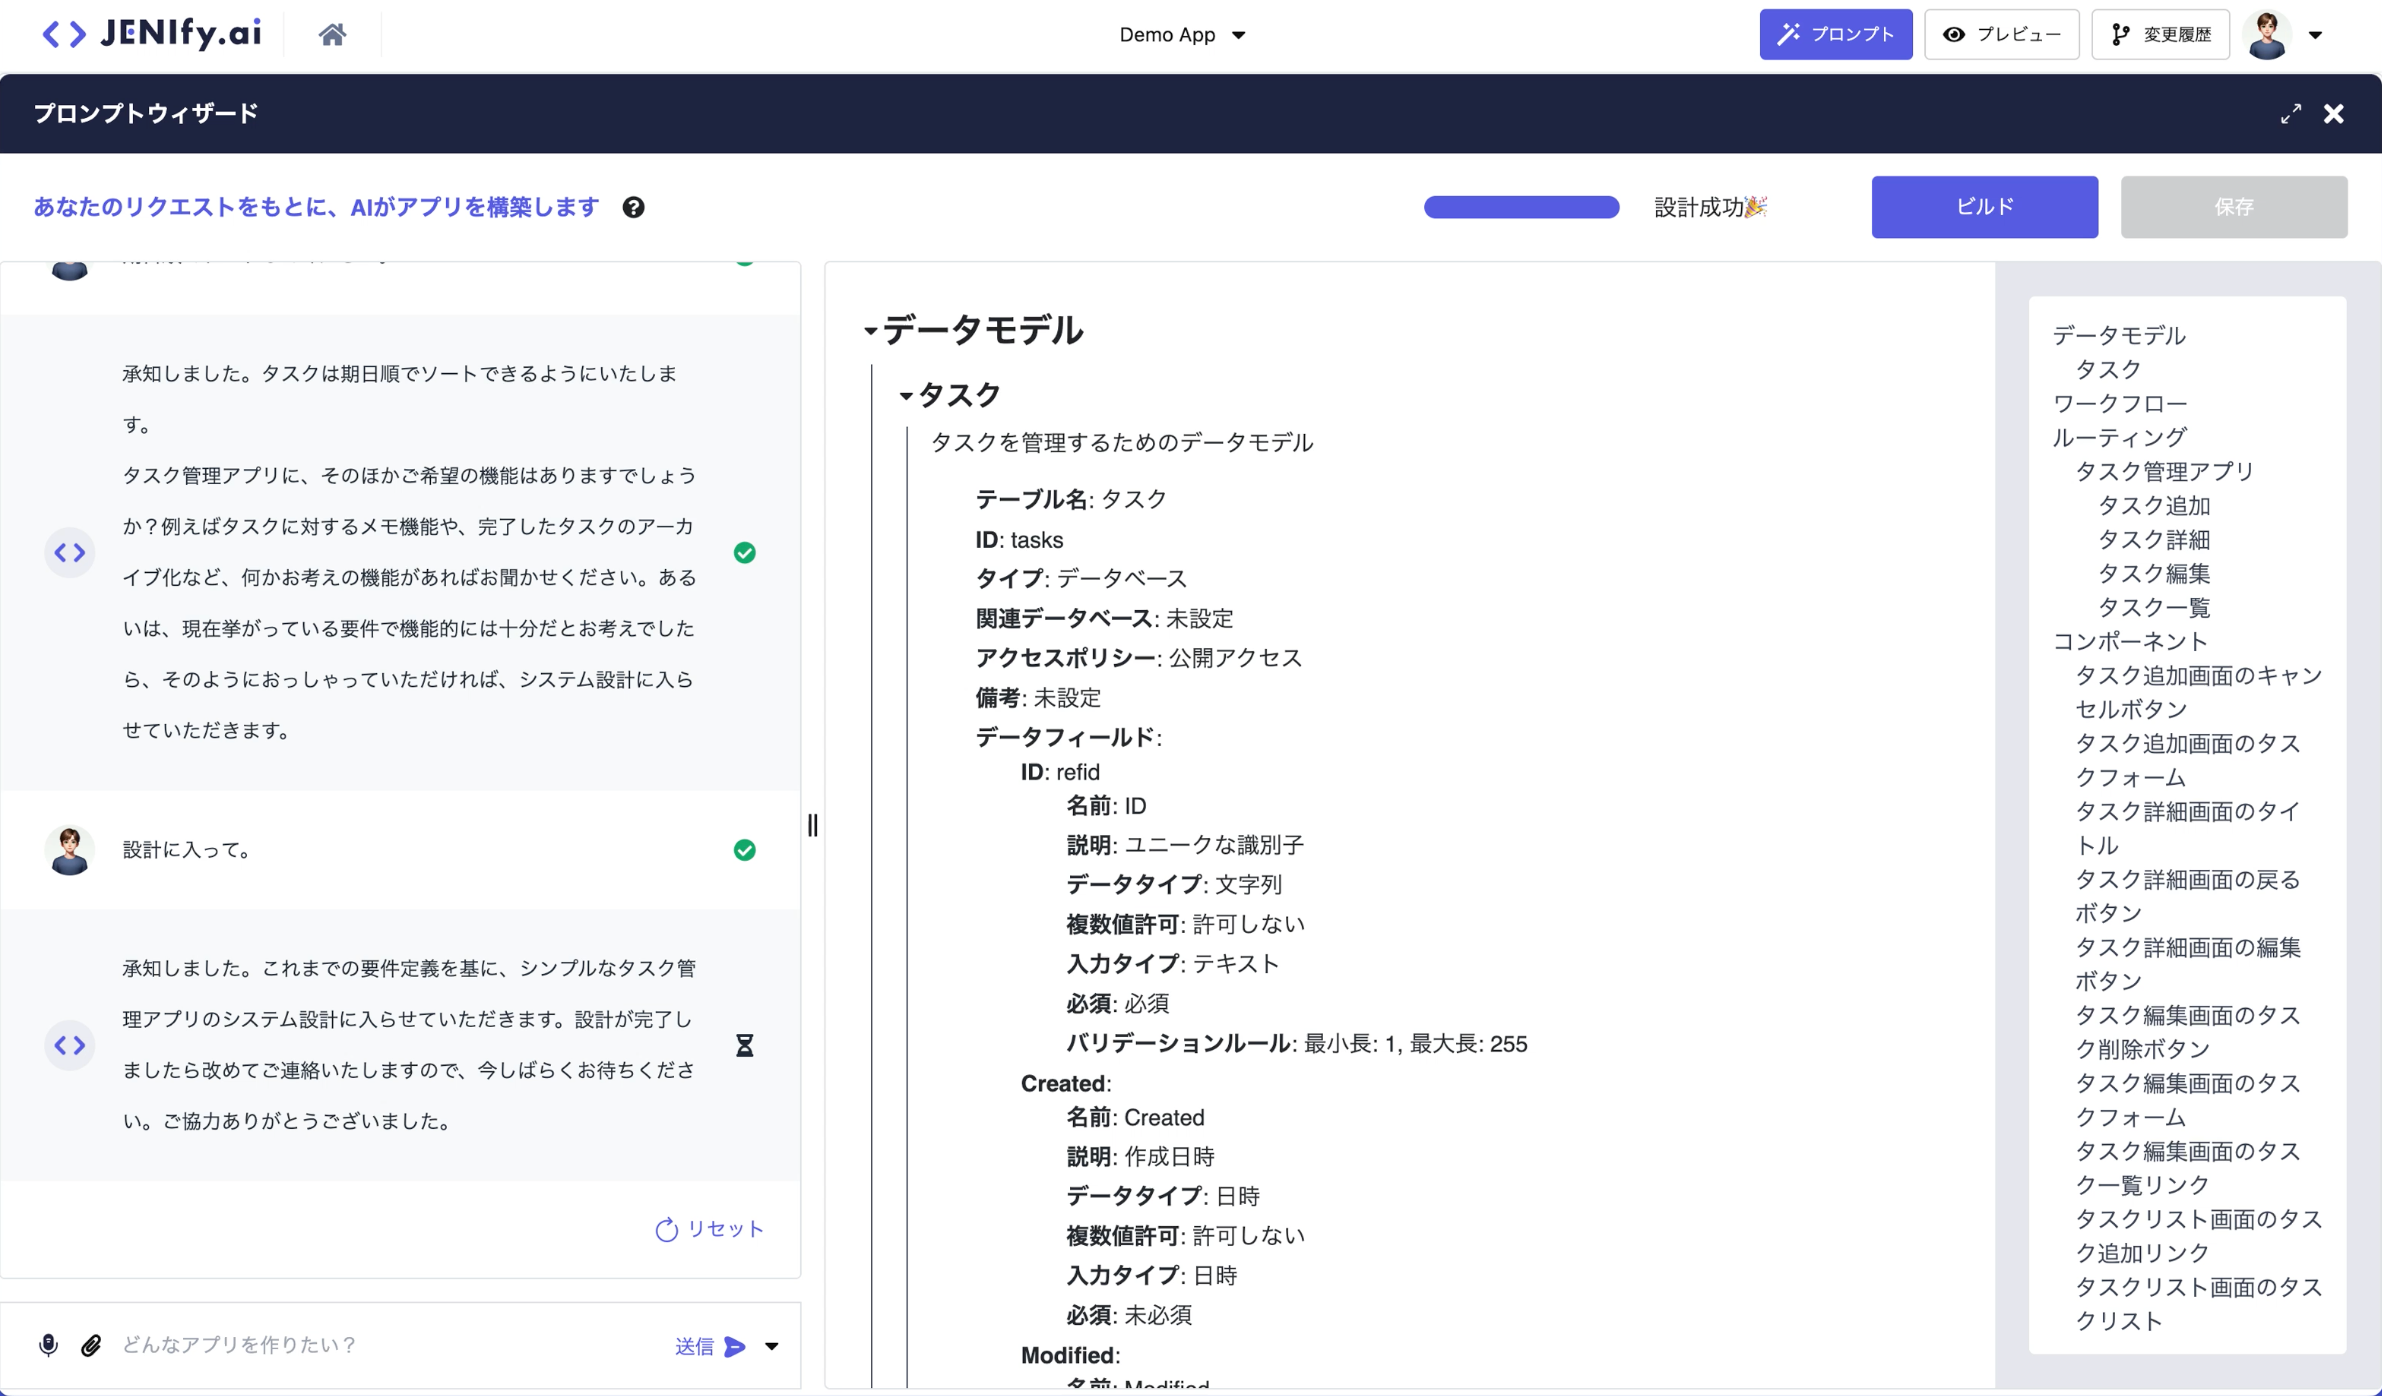
Task: Expand the prompt wizard to fullscreen
Action: click(2290, 114)
